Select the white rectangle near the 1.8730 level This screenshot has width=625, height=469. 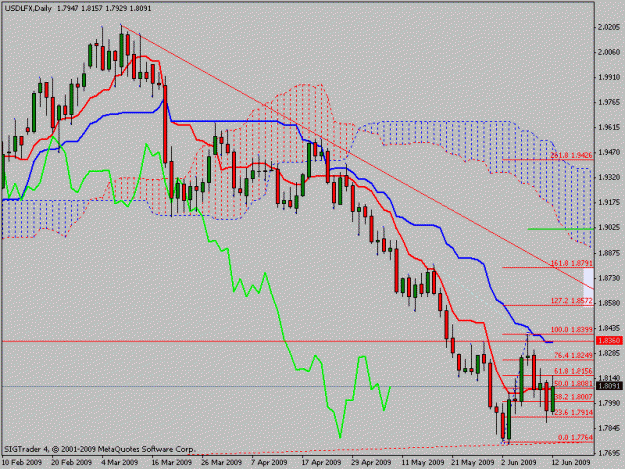pos(588,287)
